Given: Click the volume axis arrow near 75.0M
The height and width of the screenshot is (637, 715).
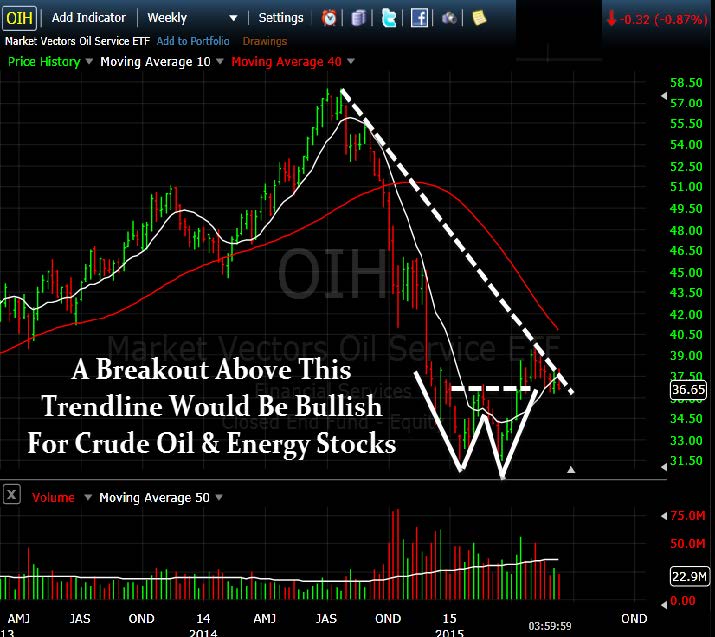Looking at the screenshot, I should click(x=664, y=516).
